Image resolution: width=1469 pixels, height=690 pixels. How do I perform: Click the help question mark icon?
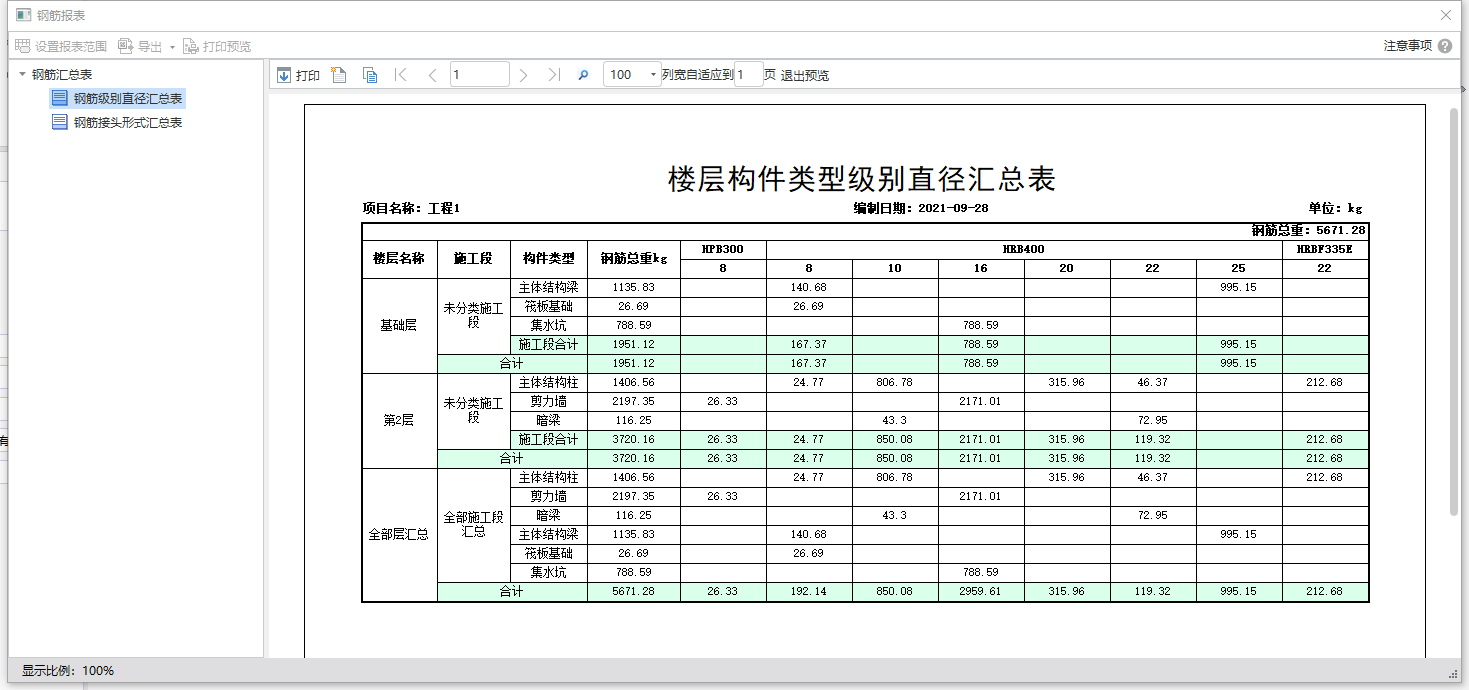(x=1445, y=46)
